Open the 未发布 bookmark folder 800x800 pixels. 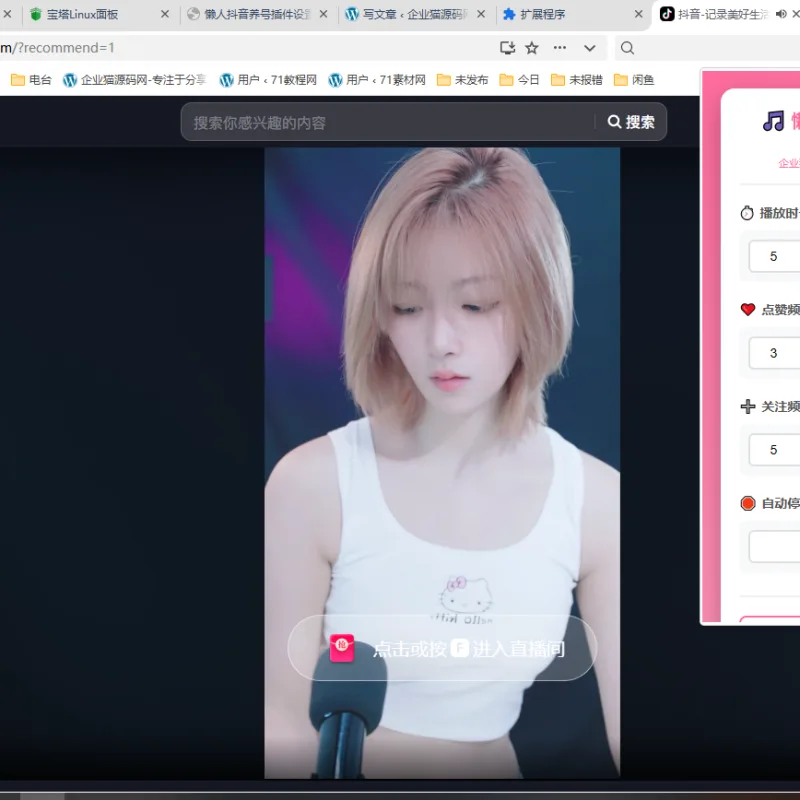click(x=463, y=80)
